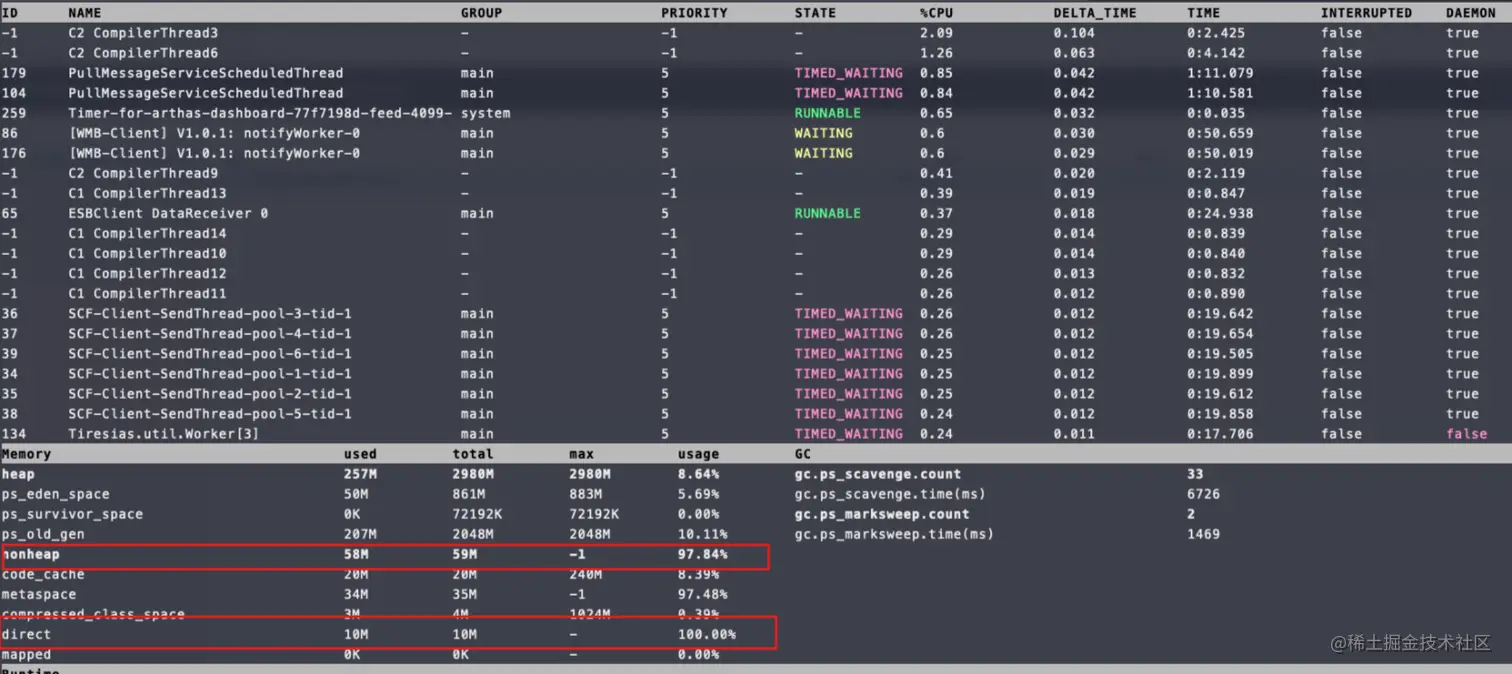Click the 97.48% metaspace usage value
Image resolution: width=1512 pixels, height=674 pixels.
702,594
